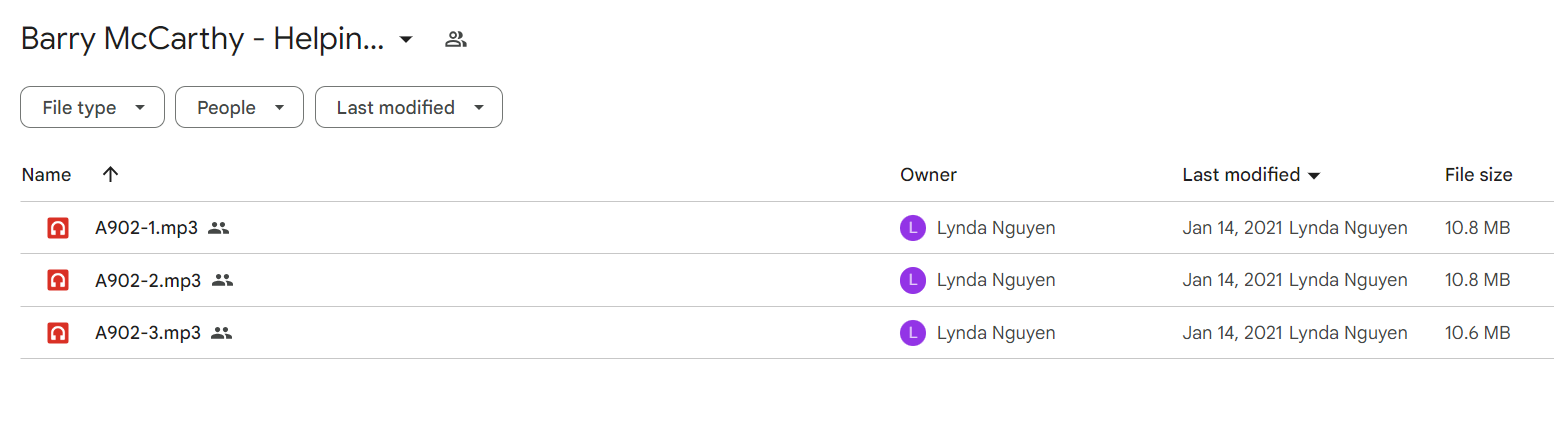This screenshot has height=445, width=1554.
Task: Click the shared people icon beside A902-1.mp3
Action: click(219, 228)
